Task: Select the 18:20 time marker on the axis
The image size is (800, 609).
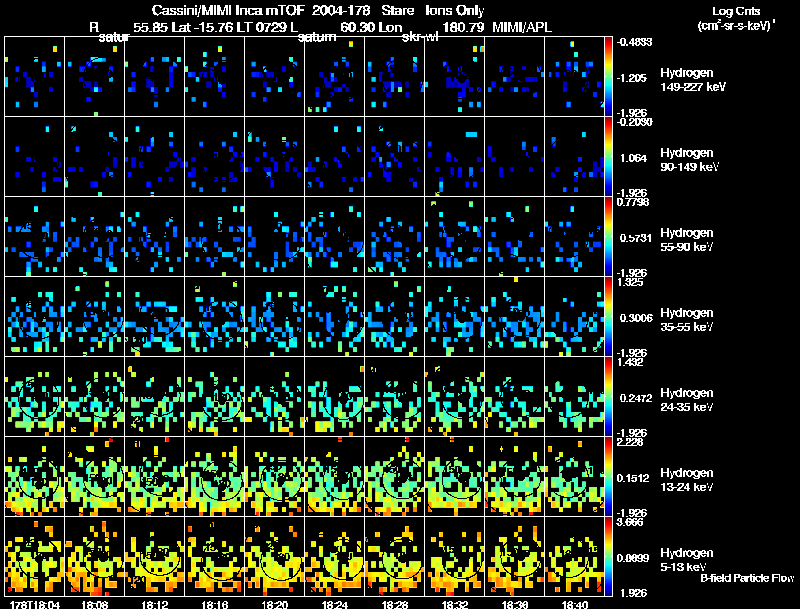Action: point(275,604)
